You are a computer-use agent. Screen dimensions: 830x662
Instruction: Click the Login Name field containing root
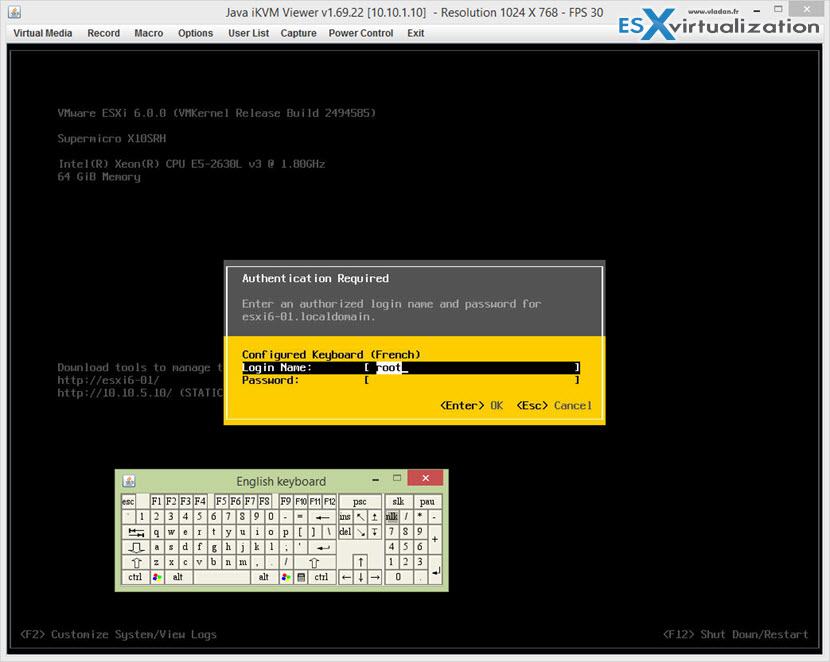472,367
